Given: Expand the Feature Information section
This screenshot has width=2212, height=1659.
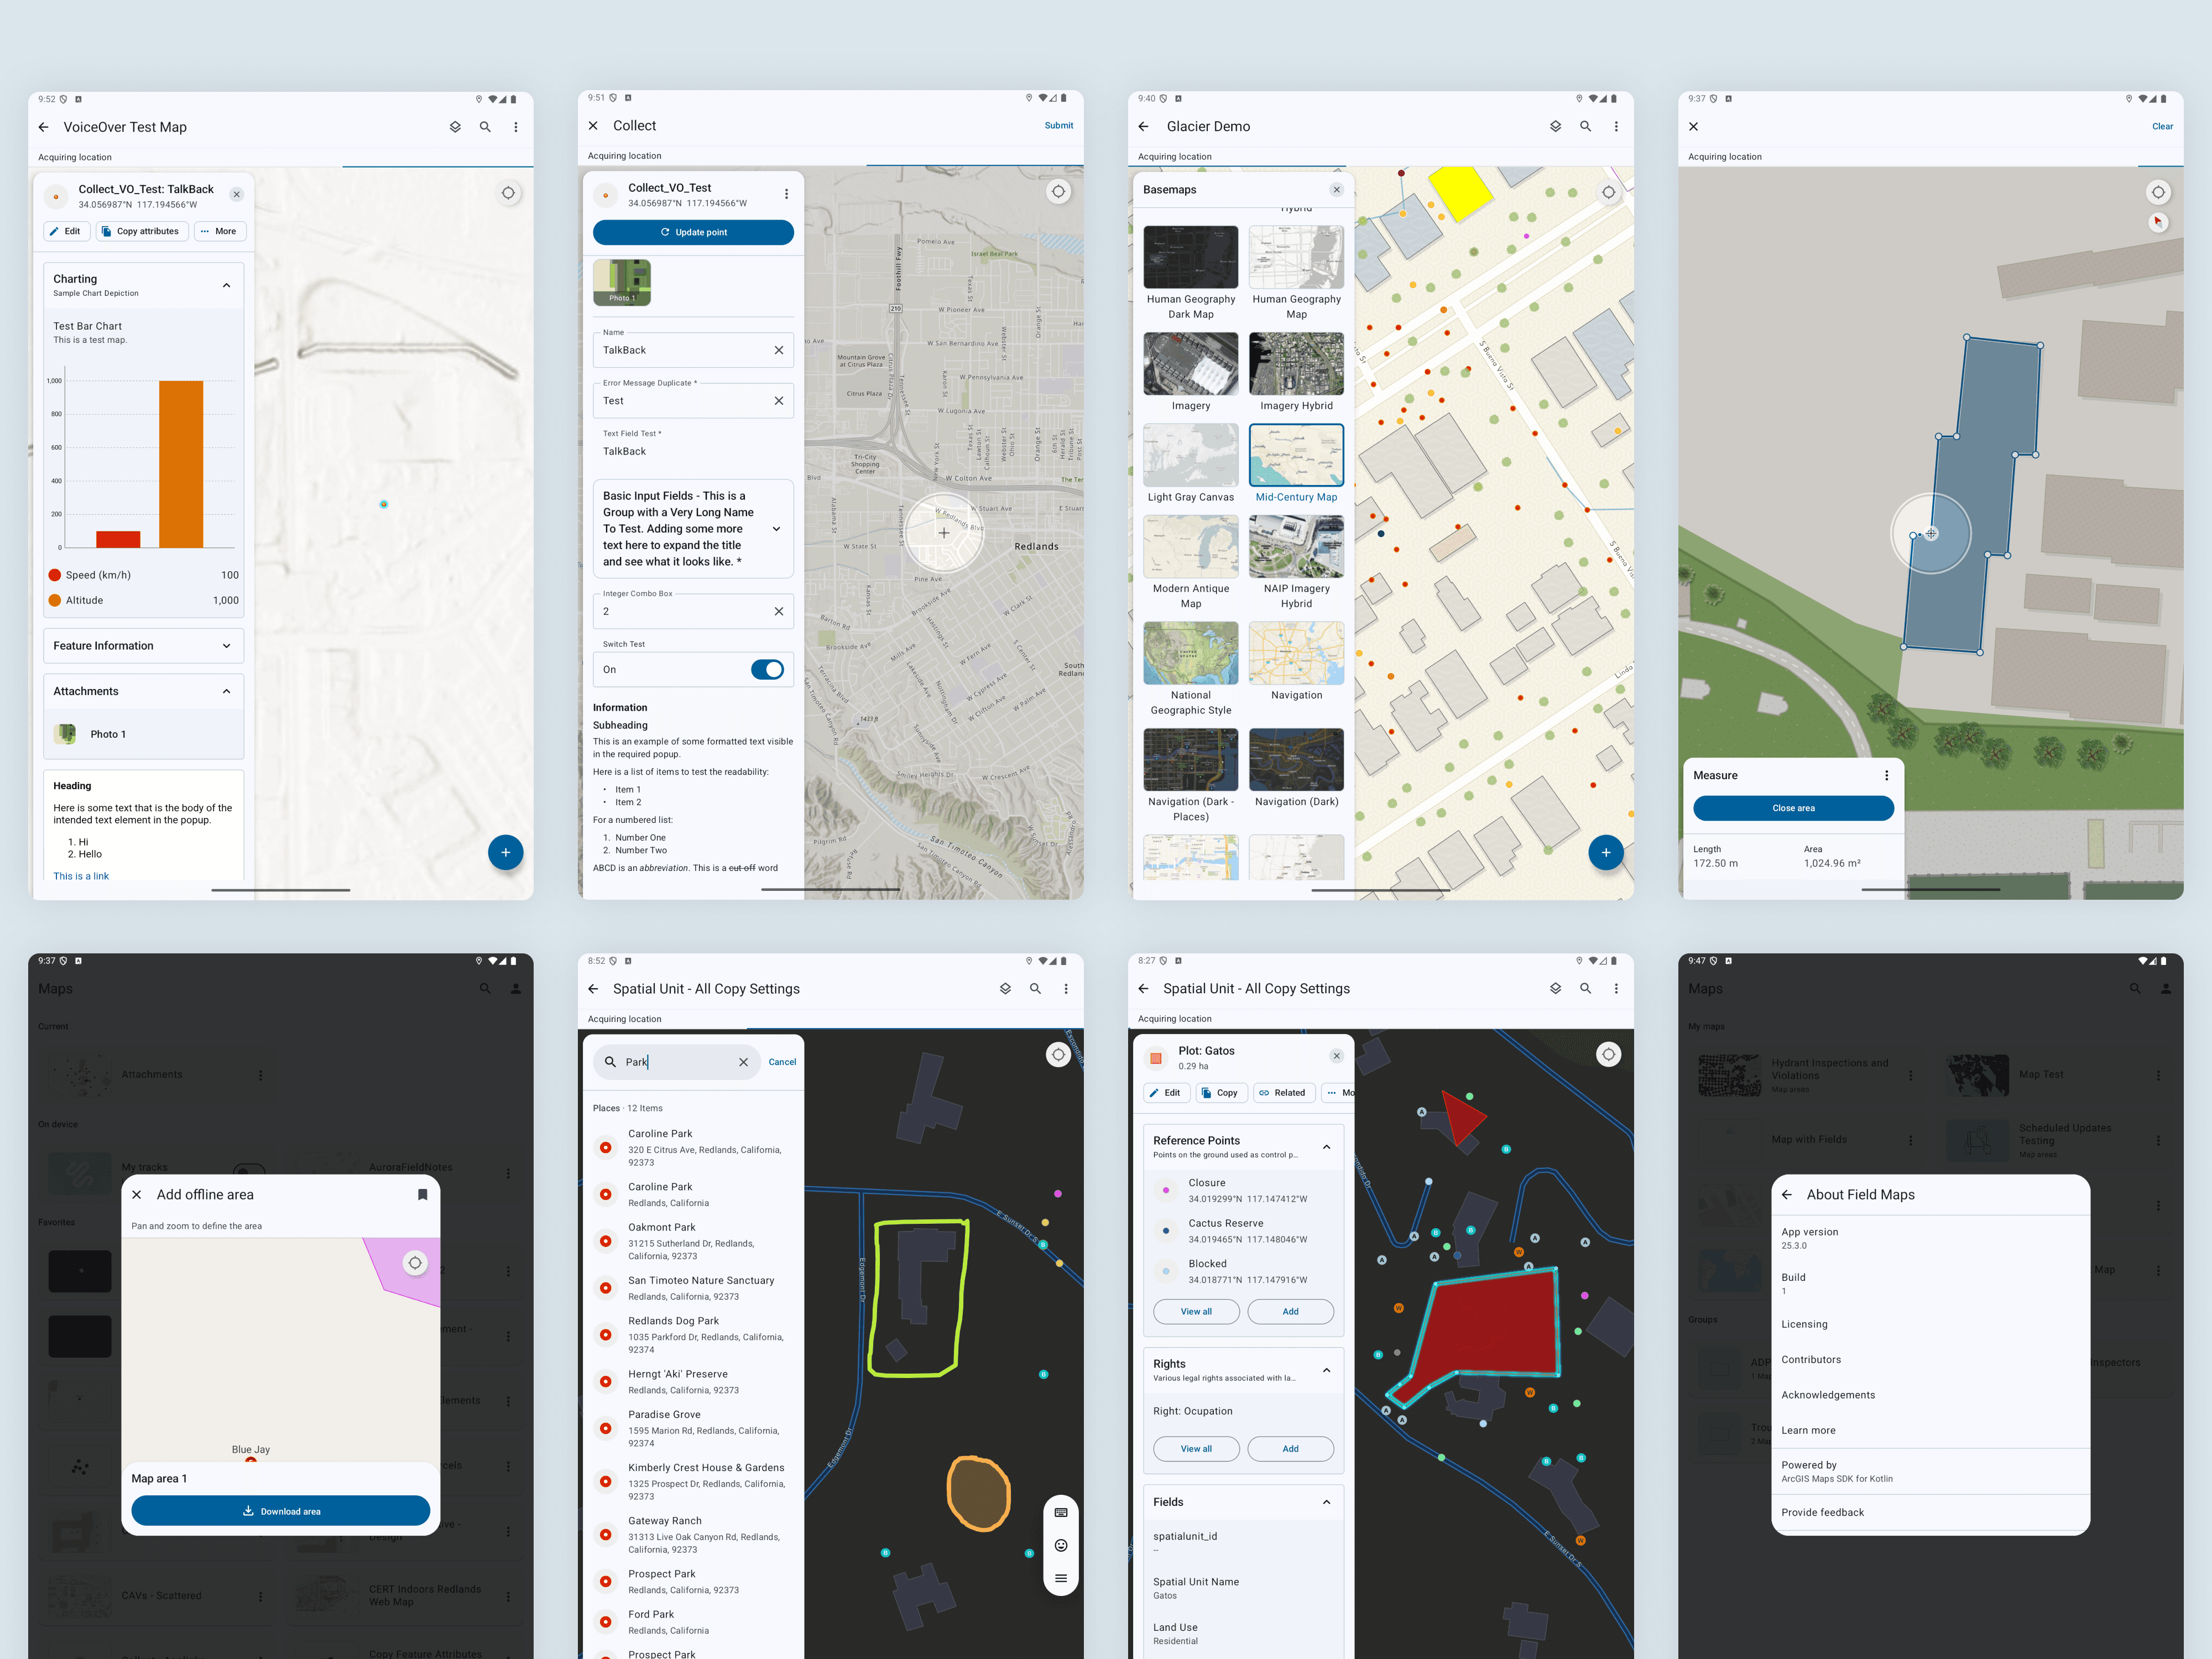Looking at the screenshot, I should 226,646.
